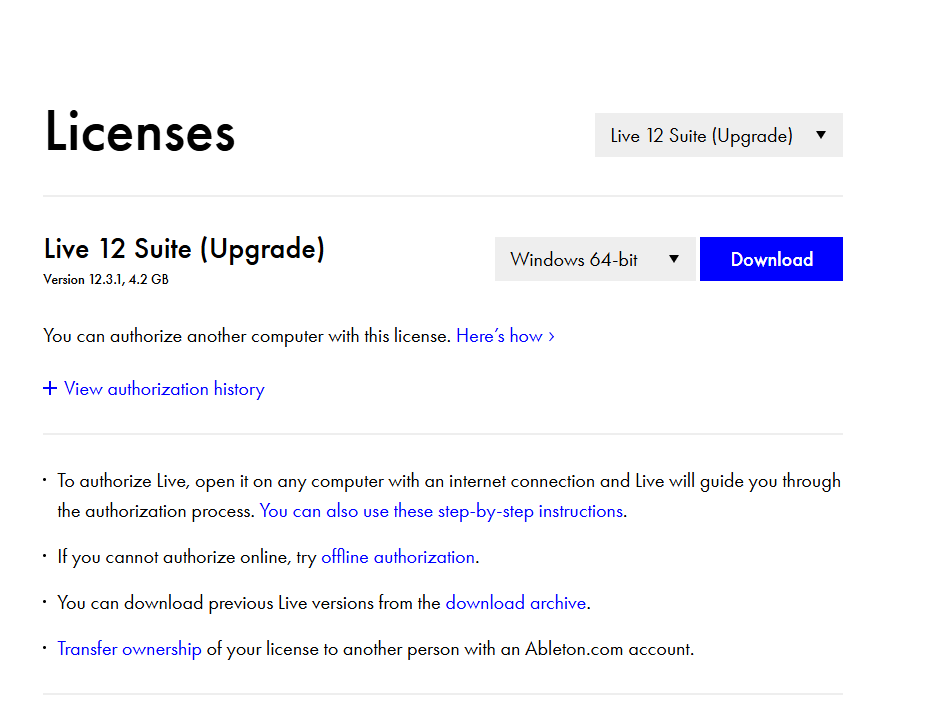Image resolution: width=927 pixels, height=711 pixels.
Task: Expand View authorization history
Action: 164,389
